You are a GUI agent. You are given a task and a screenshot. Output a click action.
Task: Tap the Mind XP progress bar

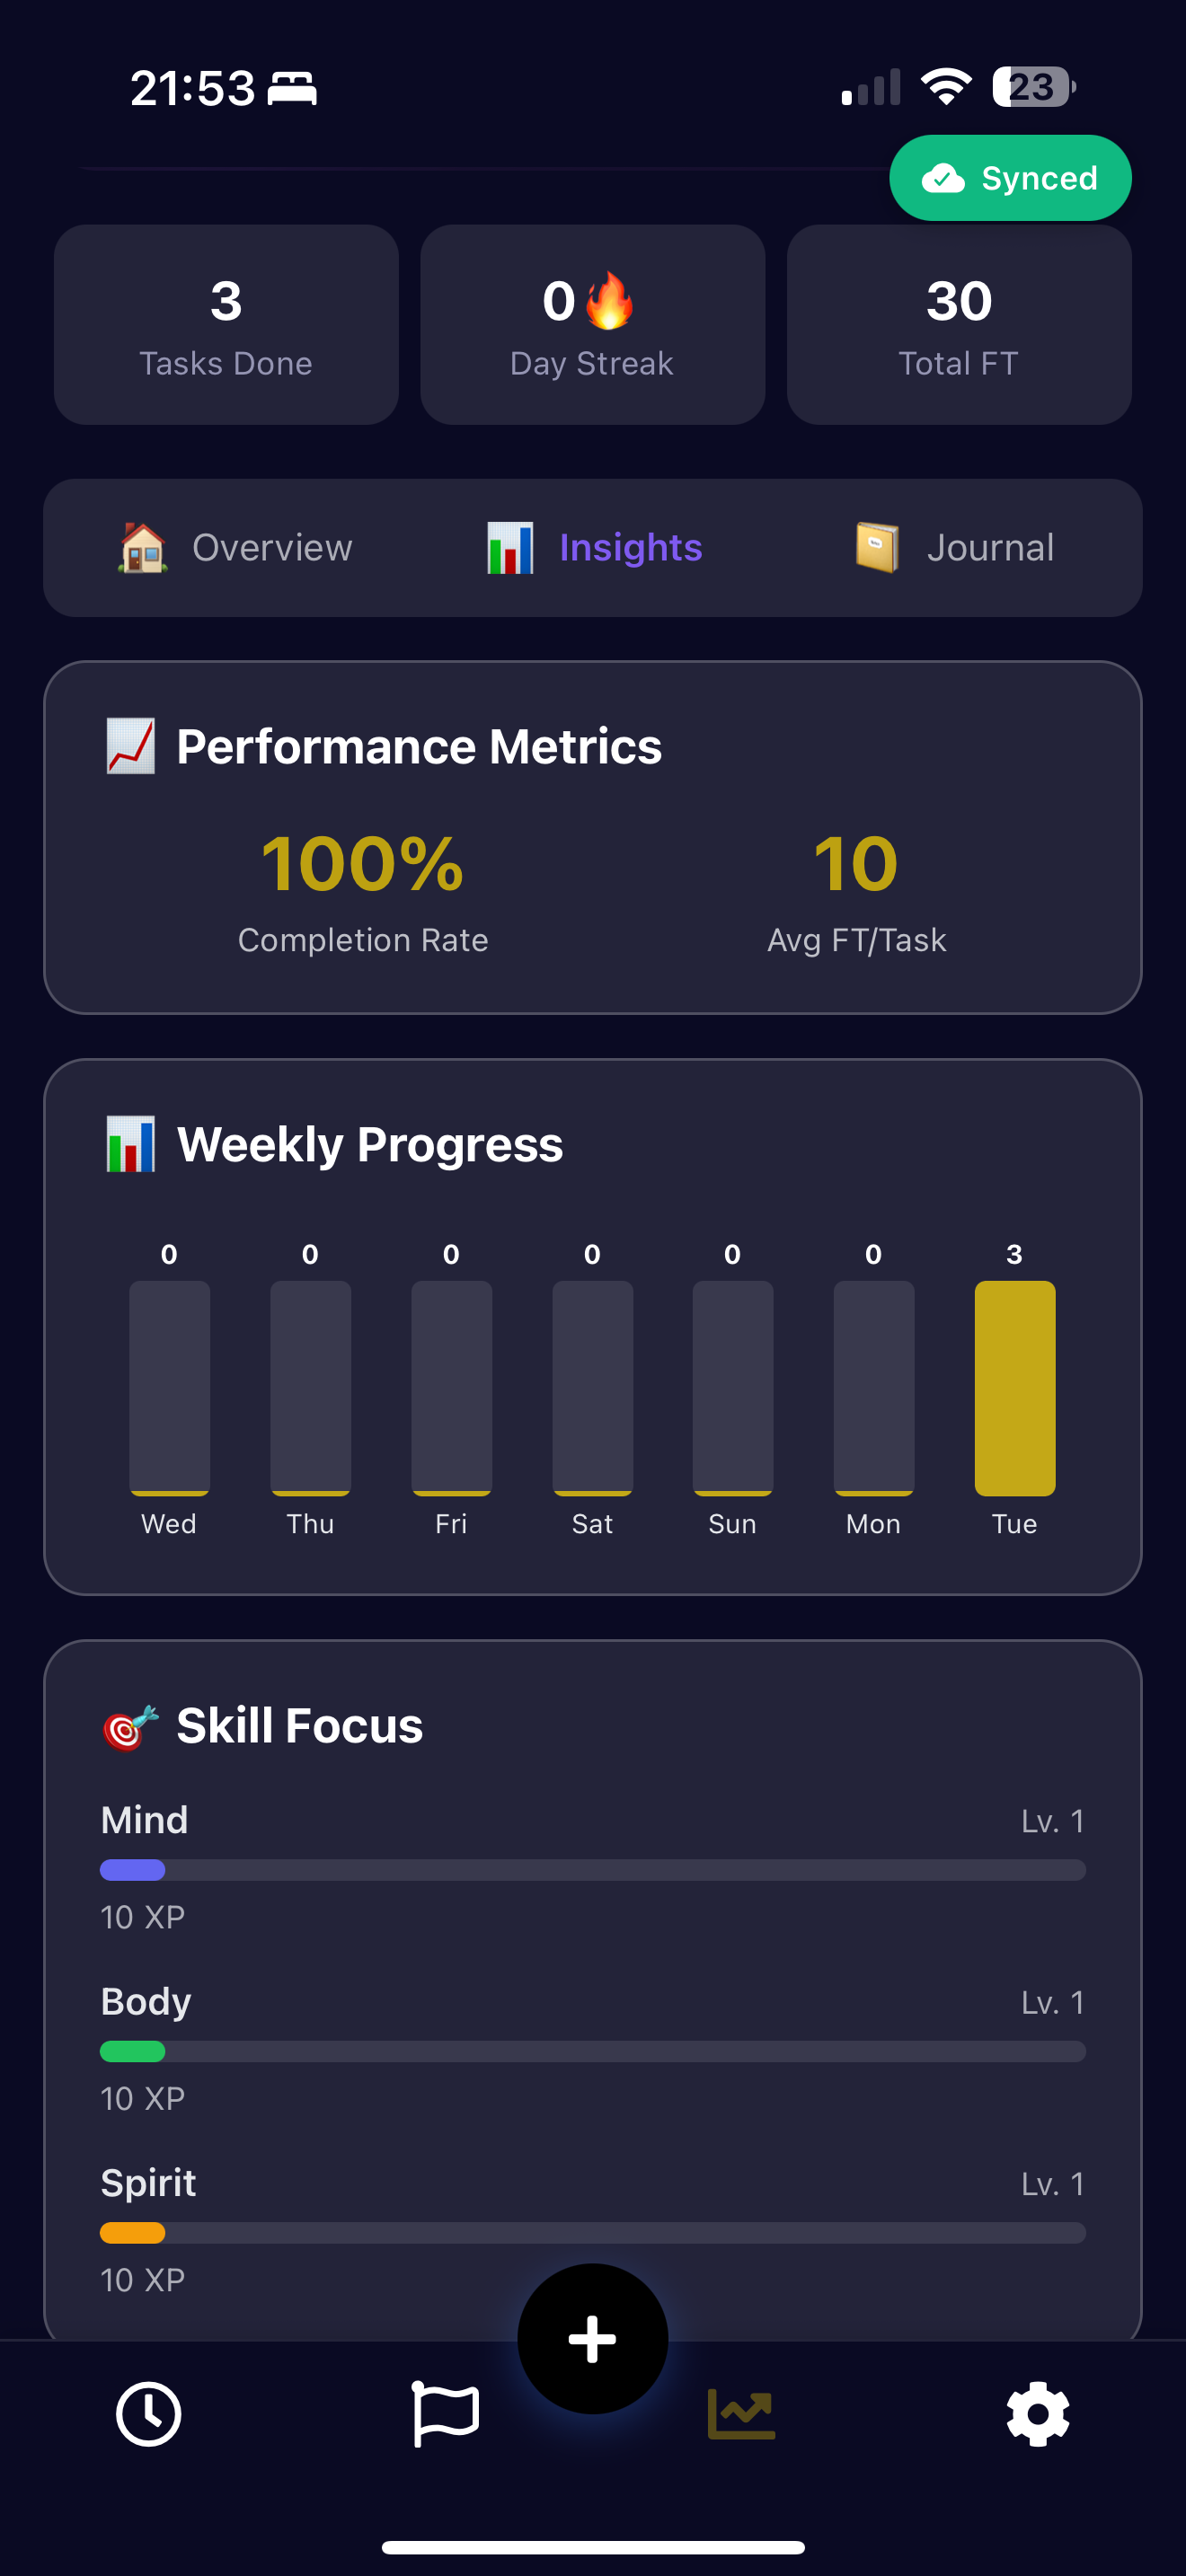pos(592,1870)
